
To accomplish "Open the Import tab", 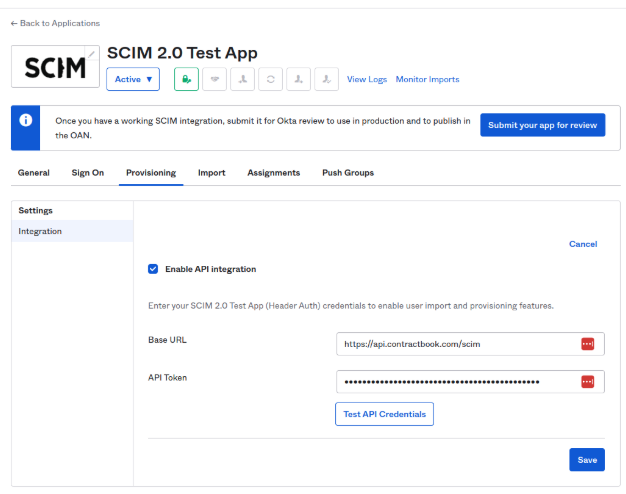I will (212, 173).
